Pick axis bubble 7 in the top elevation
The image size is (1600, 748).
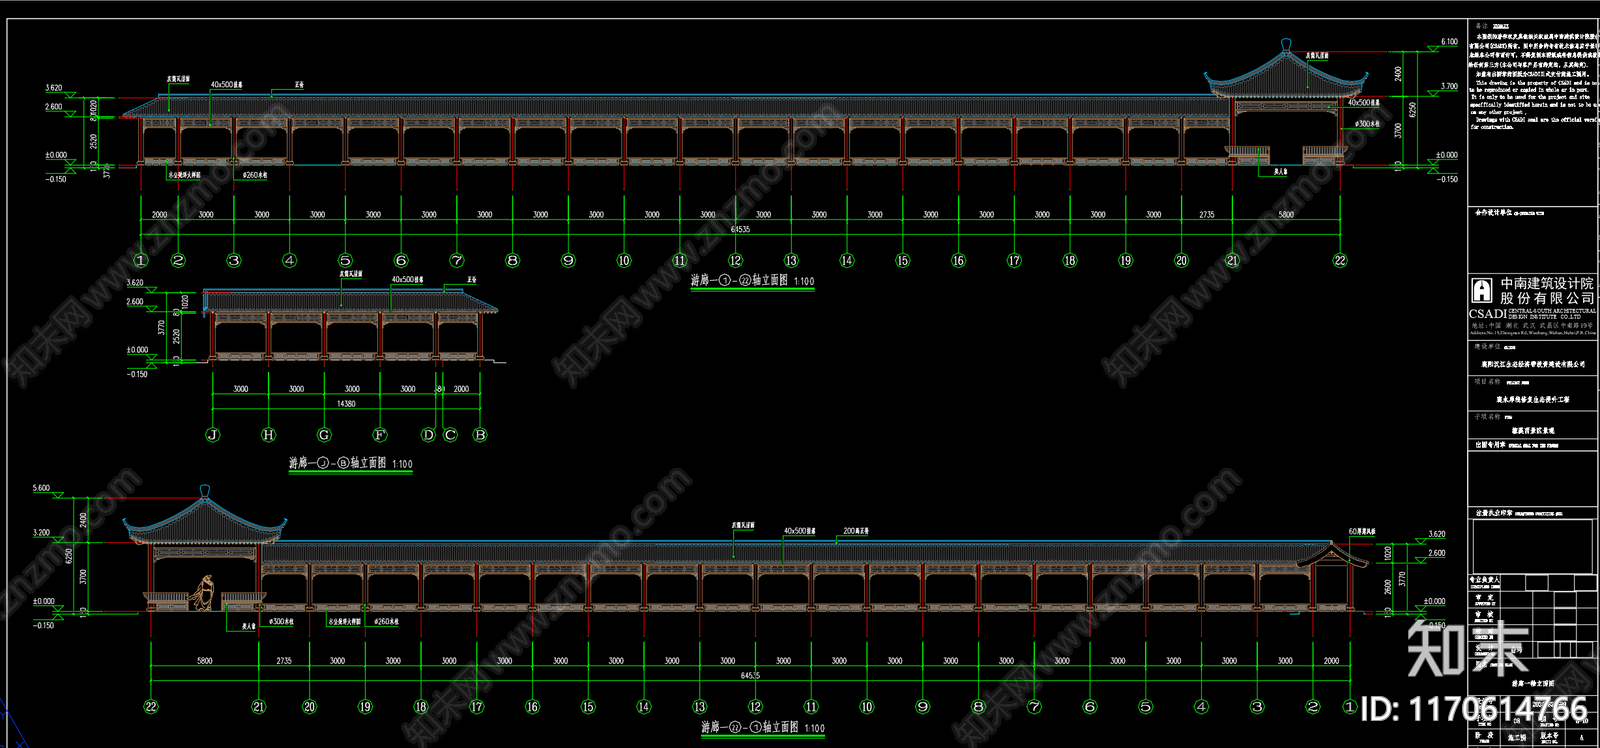pos(457,260)
